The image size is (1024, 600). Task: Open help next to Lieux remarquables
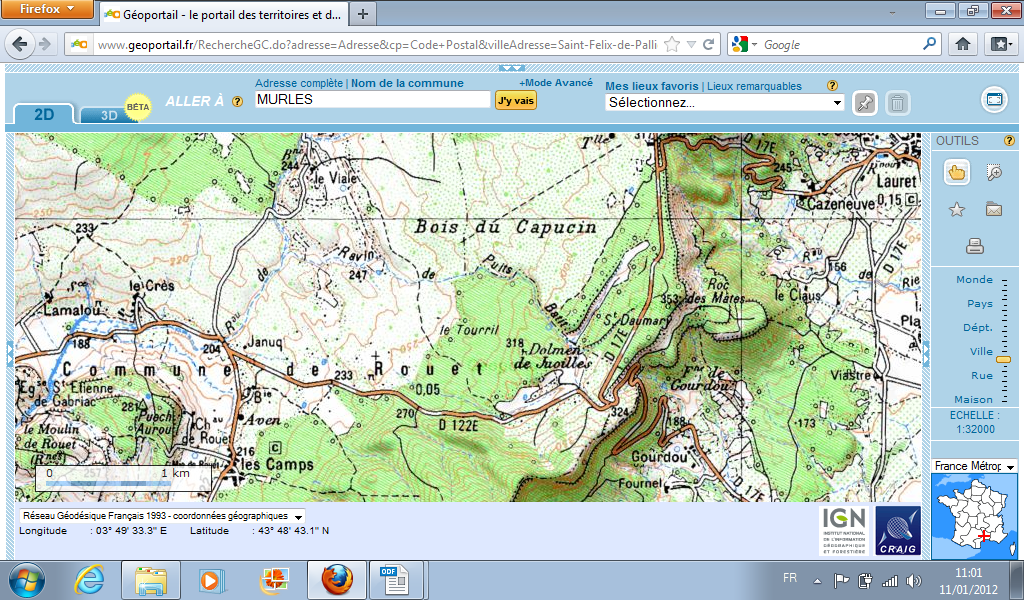(x=832, y=86)
